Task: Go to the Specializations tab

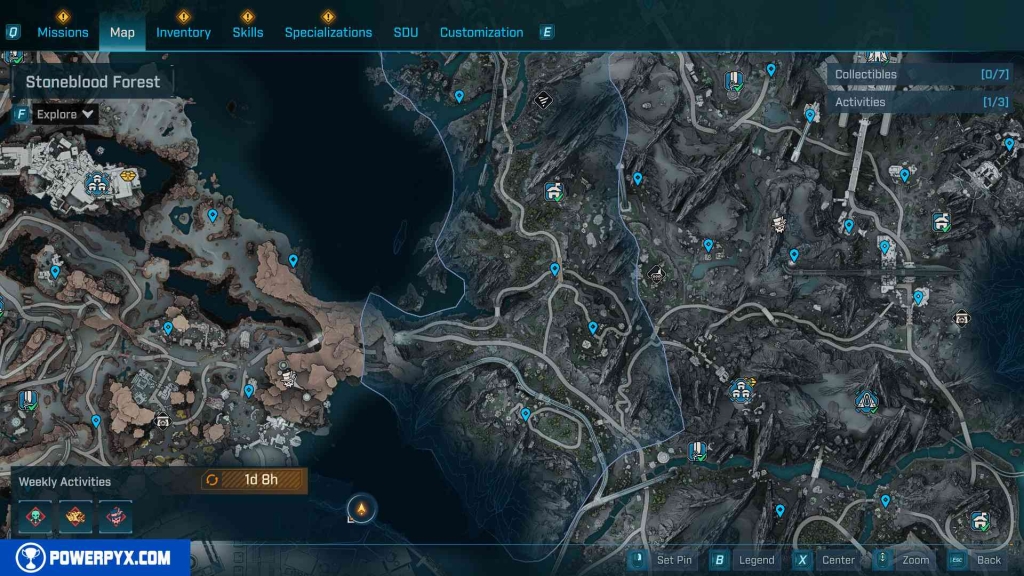Action: (x=328, y=33)
